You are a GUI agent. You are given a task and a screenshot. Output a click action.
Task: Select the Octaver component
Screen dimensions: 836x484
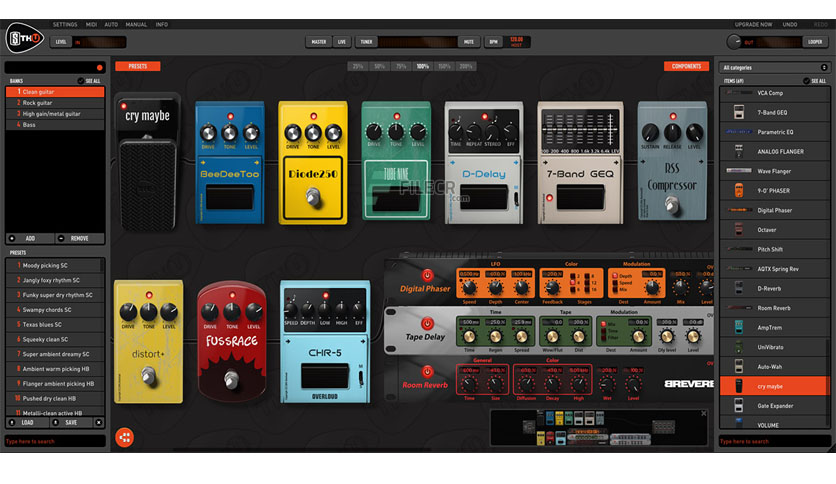pyautogui.click(x=774, y=230)
